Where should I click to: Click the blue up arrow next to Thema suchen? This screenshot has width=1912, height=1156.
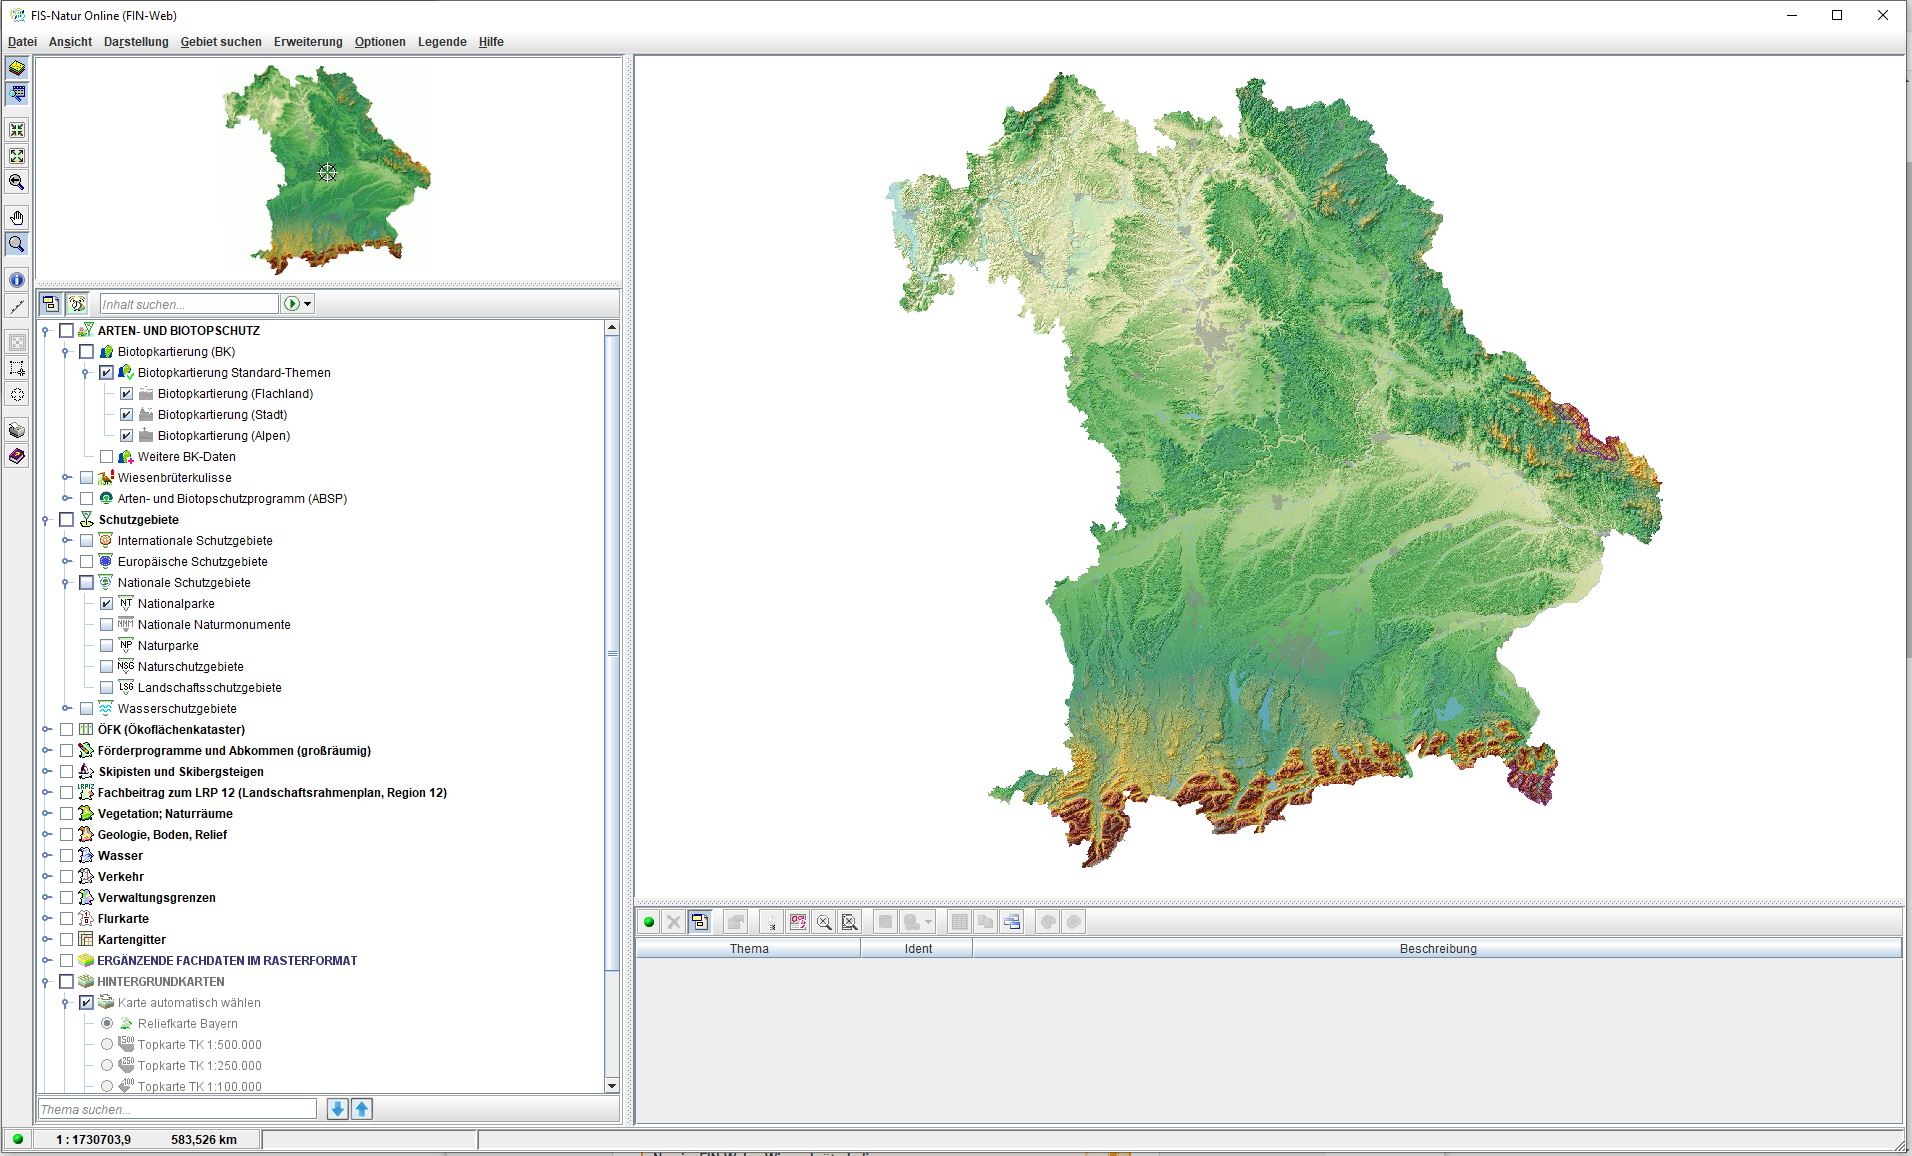point(362,1109)
